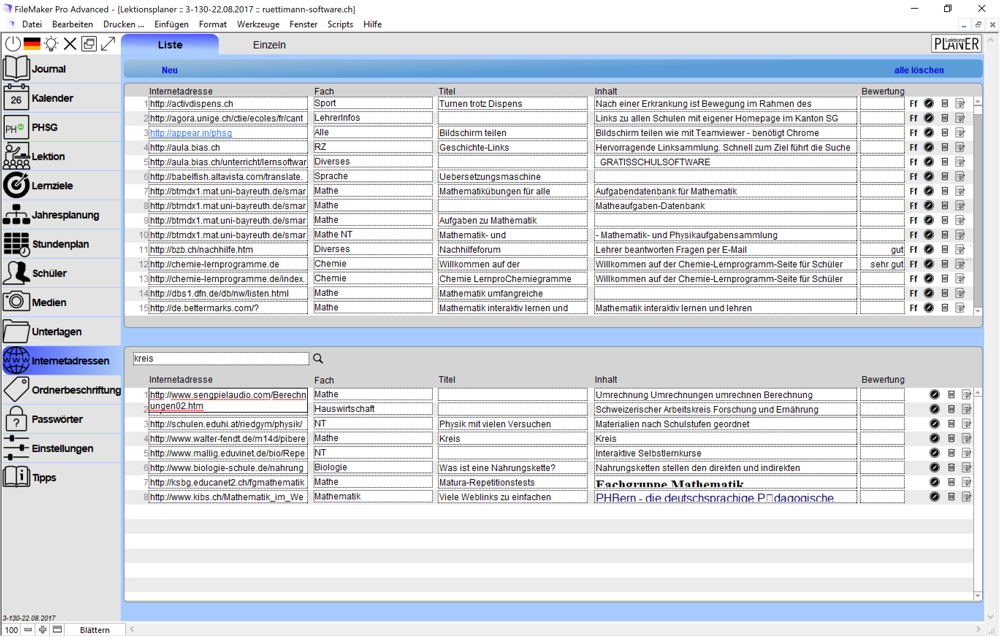1000x637 pixels.
Task: Click the Fach field 'Biologie'
Action: (x=372, y=467)
